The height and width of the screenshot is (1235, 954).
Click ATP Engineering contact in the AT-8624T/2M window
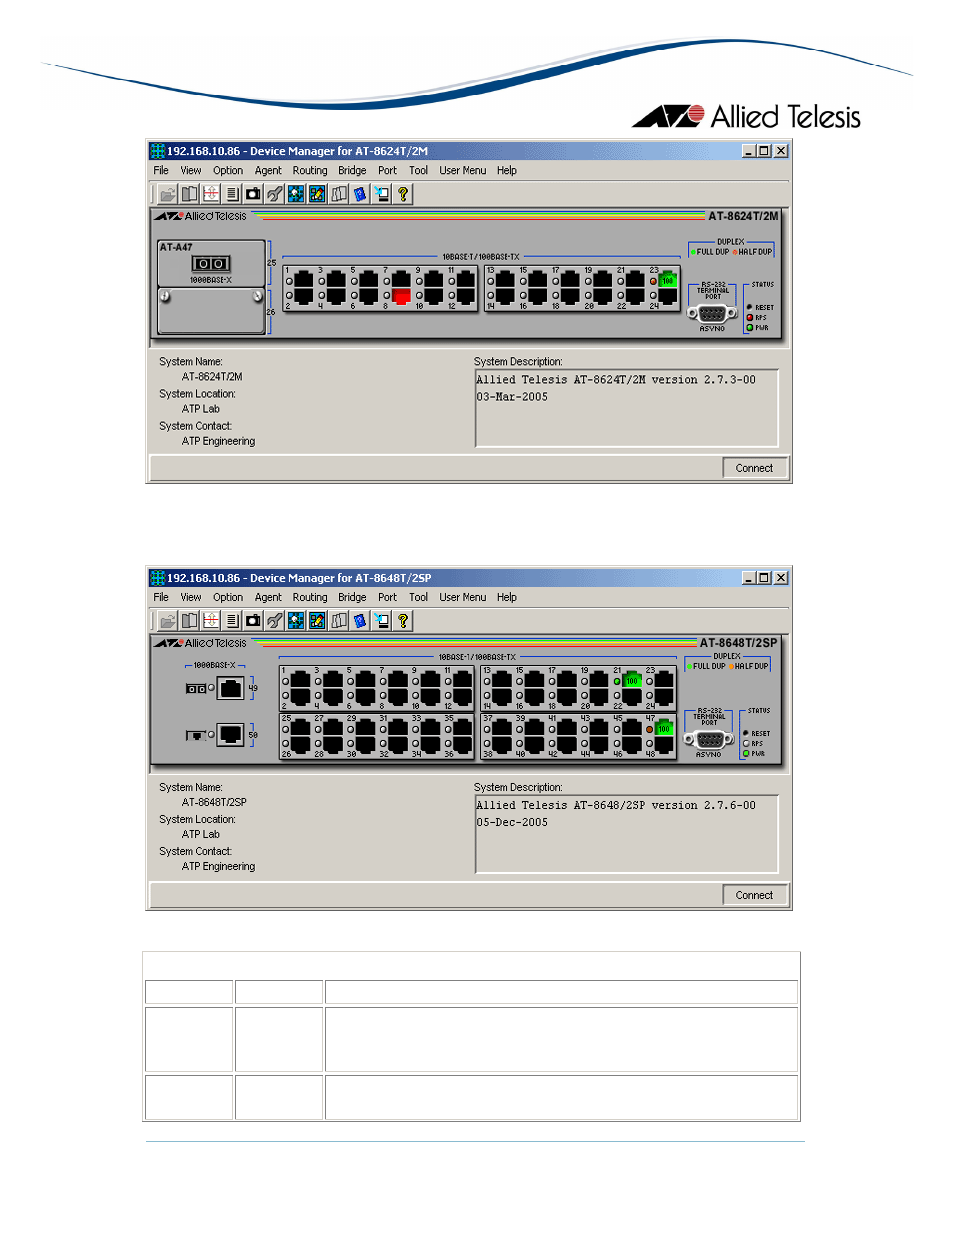pos(218,441)
